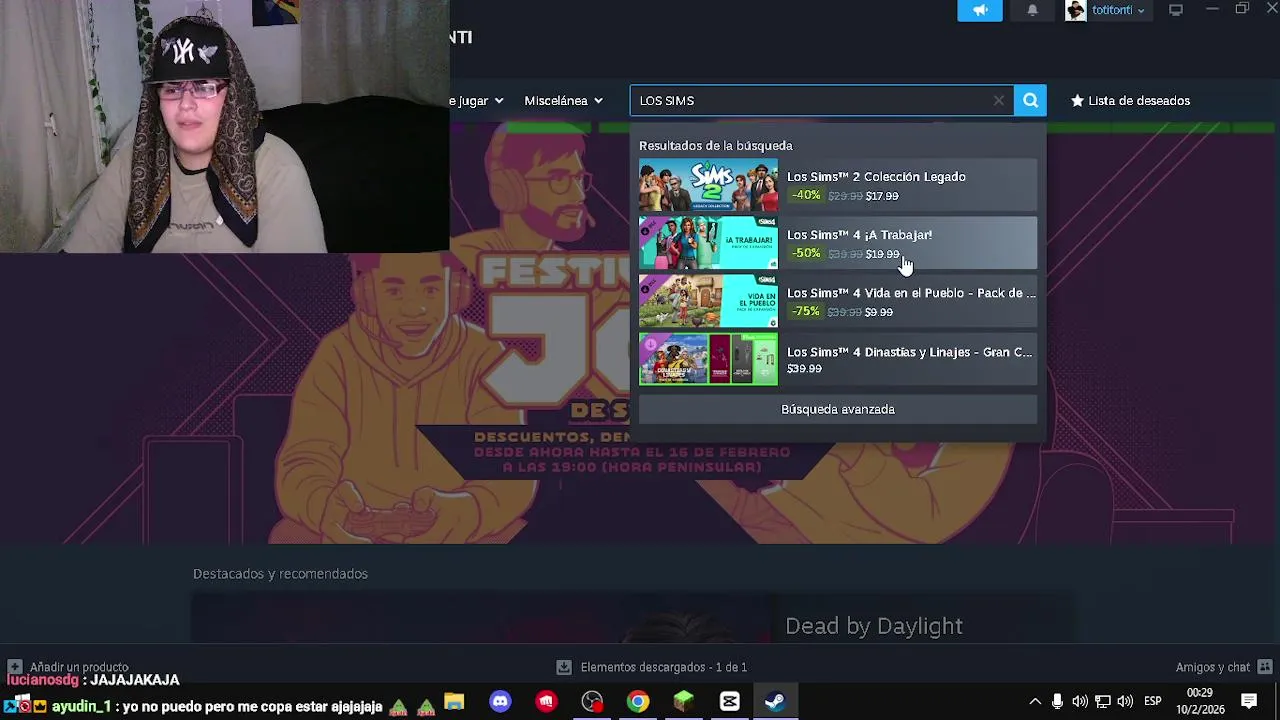This screenshot has width=1280, height=720.
Task: Open CapCut from the taskbar
Action: 730,701
